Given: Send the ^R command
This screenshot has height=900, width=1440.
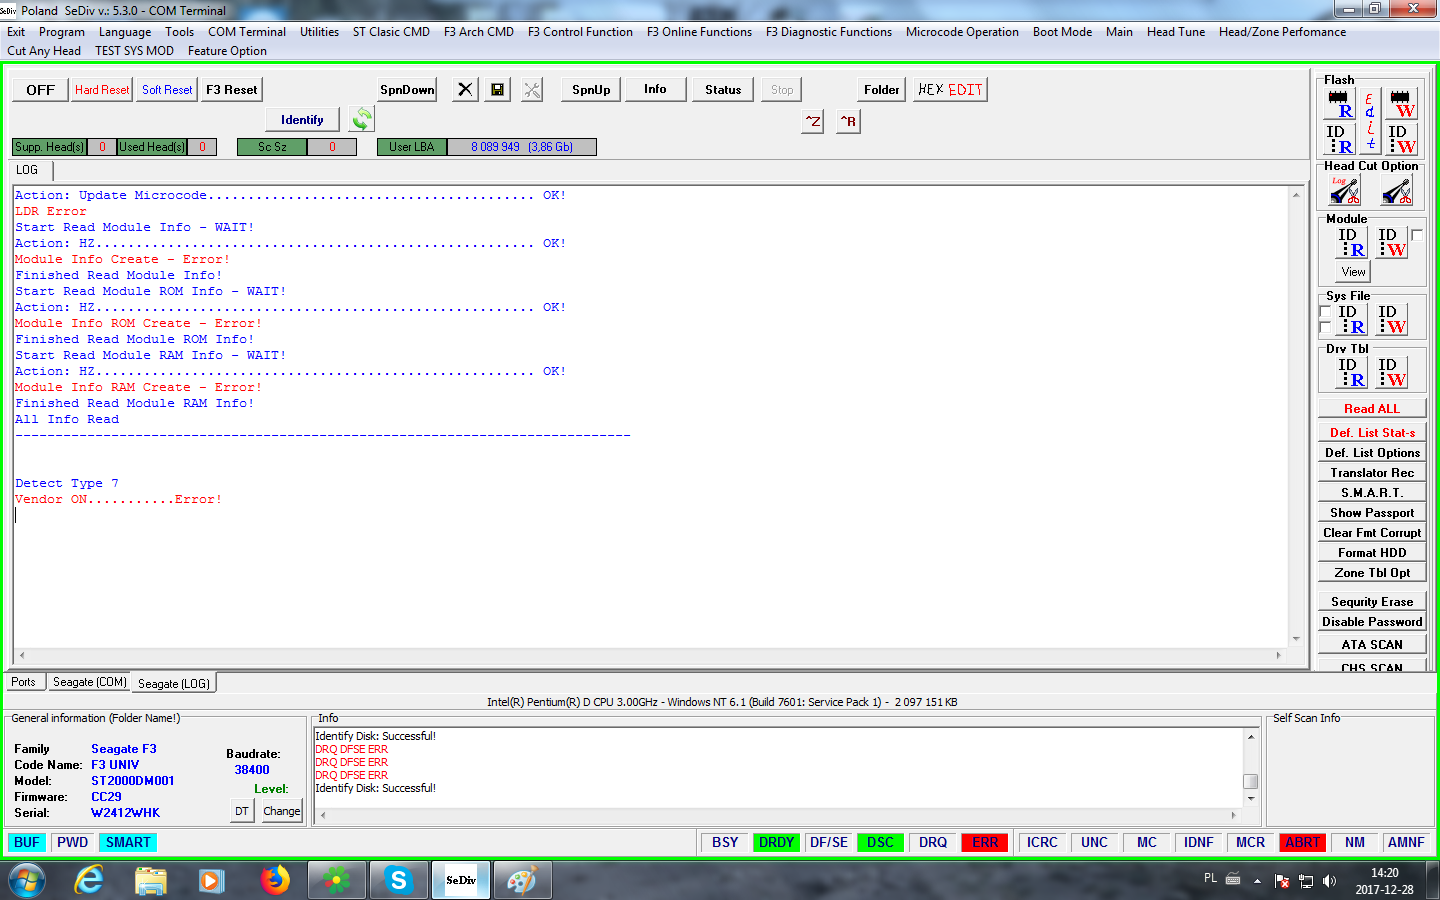Looking at the screenshot, I should pos(848,121).
